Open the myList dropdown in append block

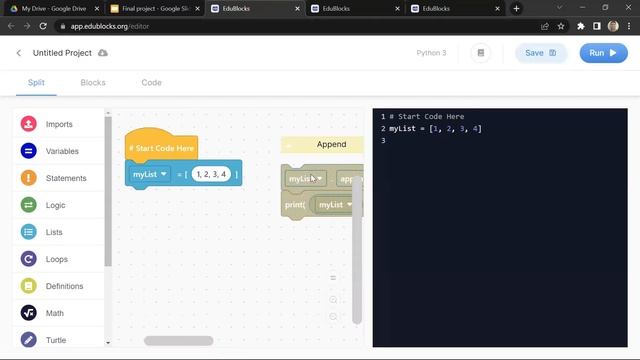click(x=306, y=179)
